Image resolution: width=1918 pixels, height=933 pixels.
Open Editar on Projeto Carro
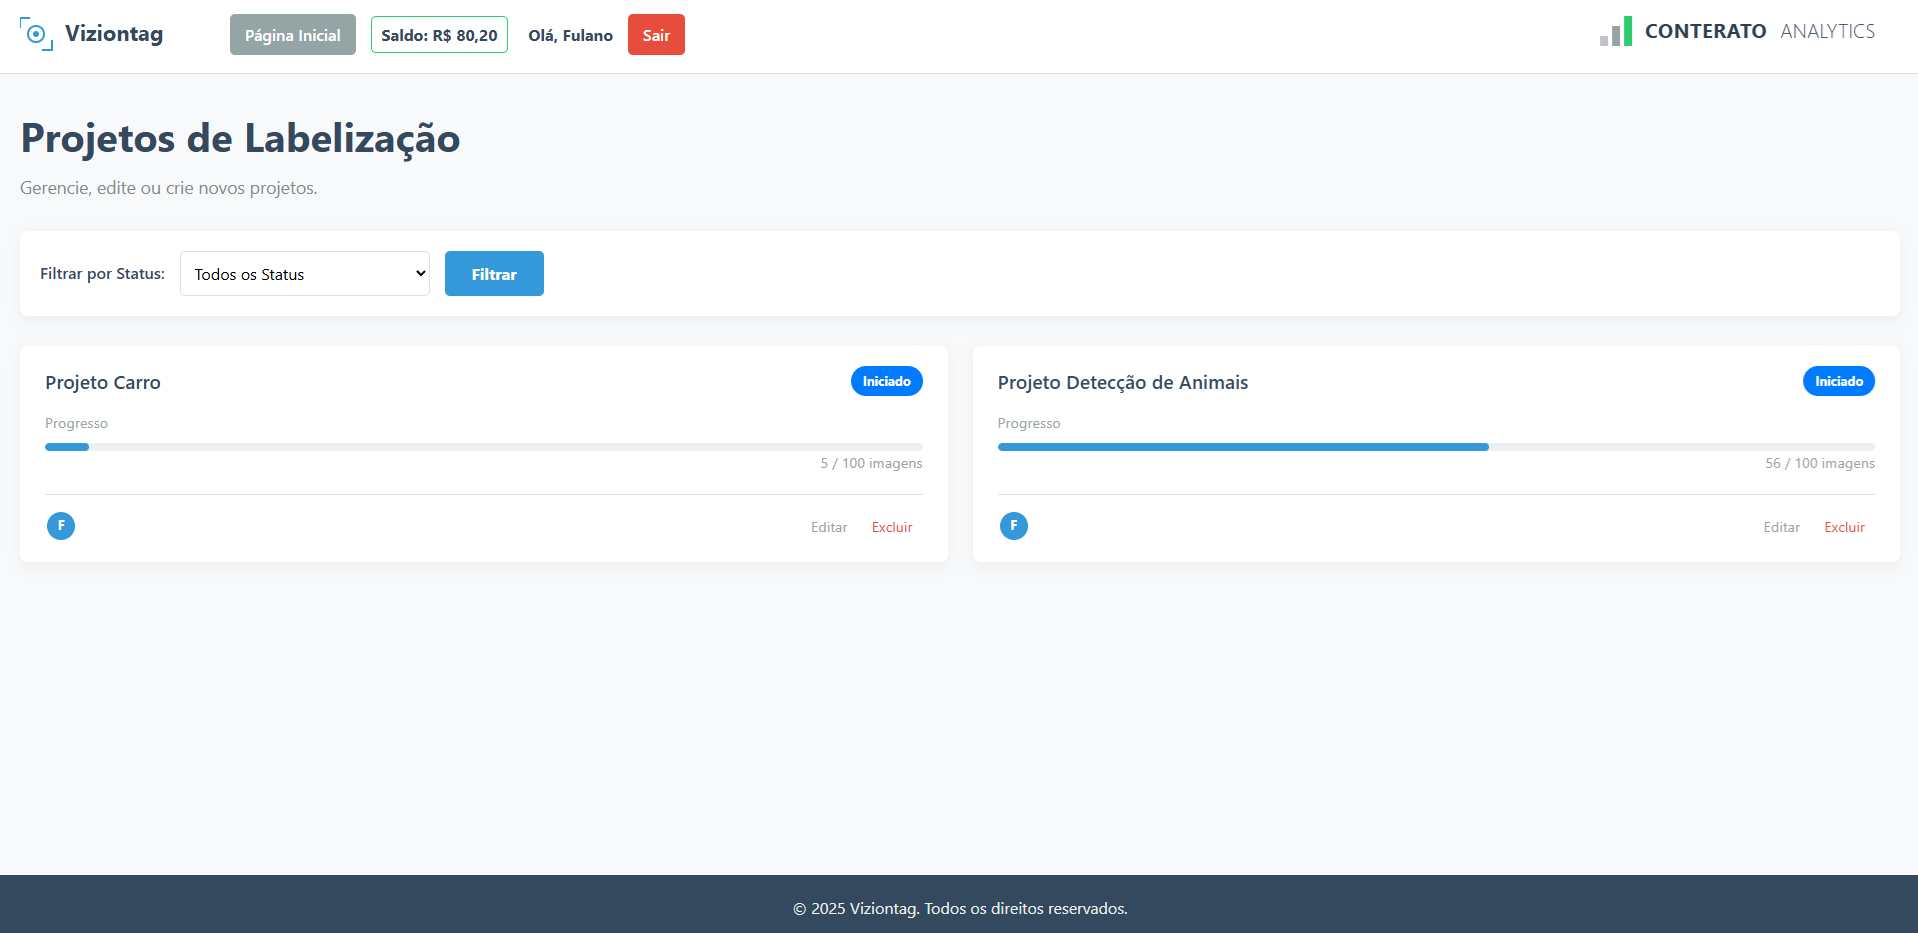[828, 527]
